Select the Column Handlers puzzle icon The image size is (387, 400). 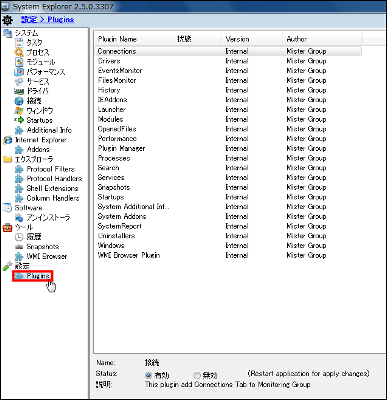click(19, 198)
